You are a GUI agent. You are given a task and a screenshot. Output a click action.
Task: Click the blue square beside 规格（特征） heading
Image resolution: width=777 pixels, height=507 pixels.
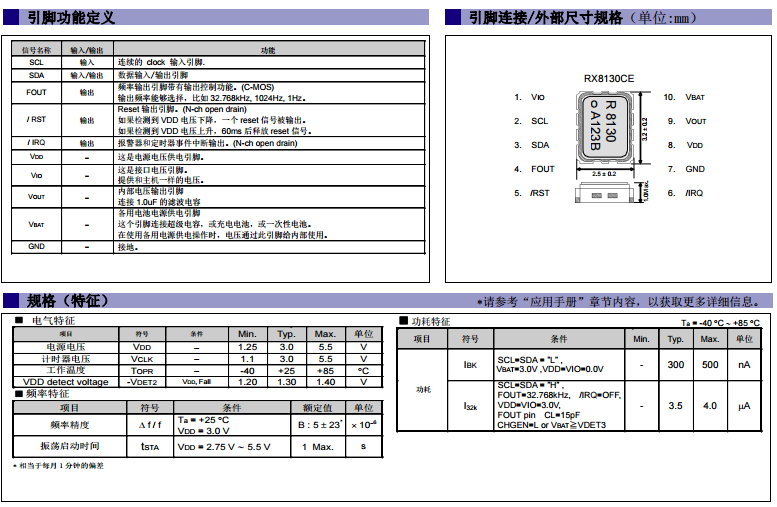[10, 301]
